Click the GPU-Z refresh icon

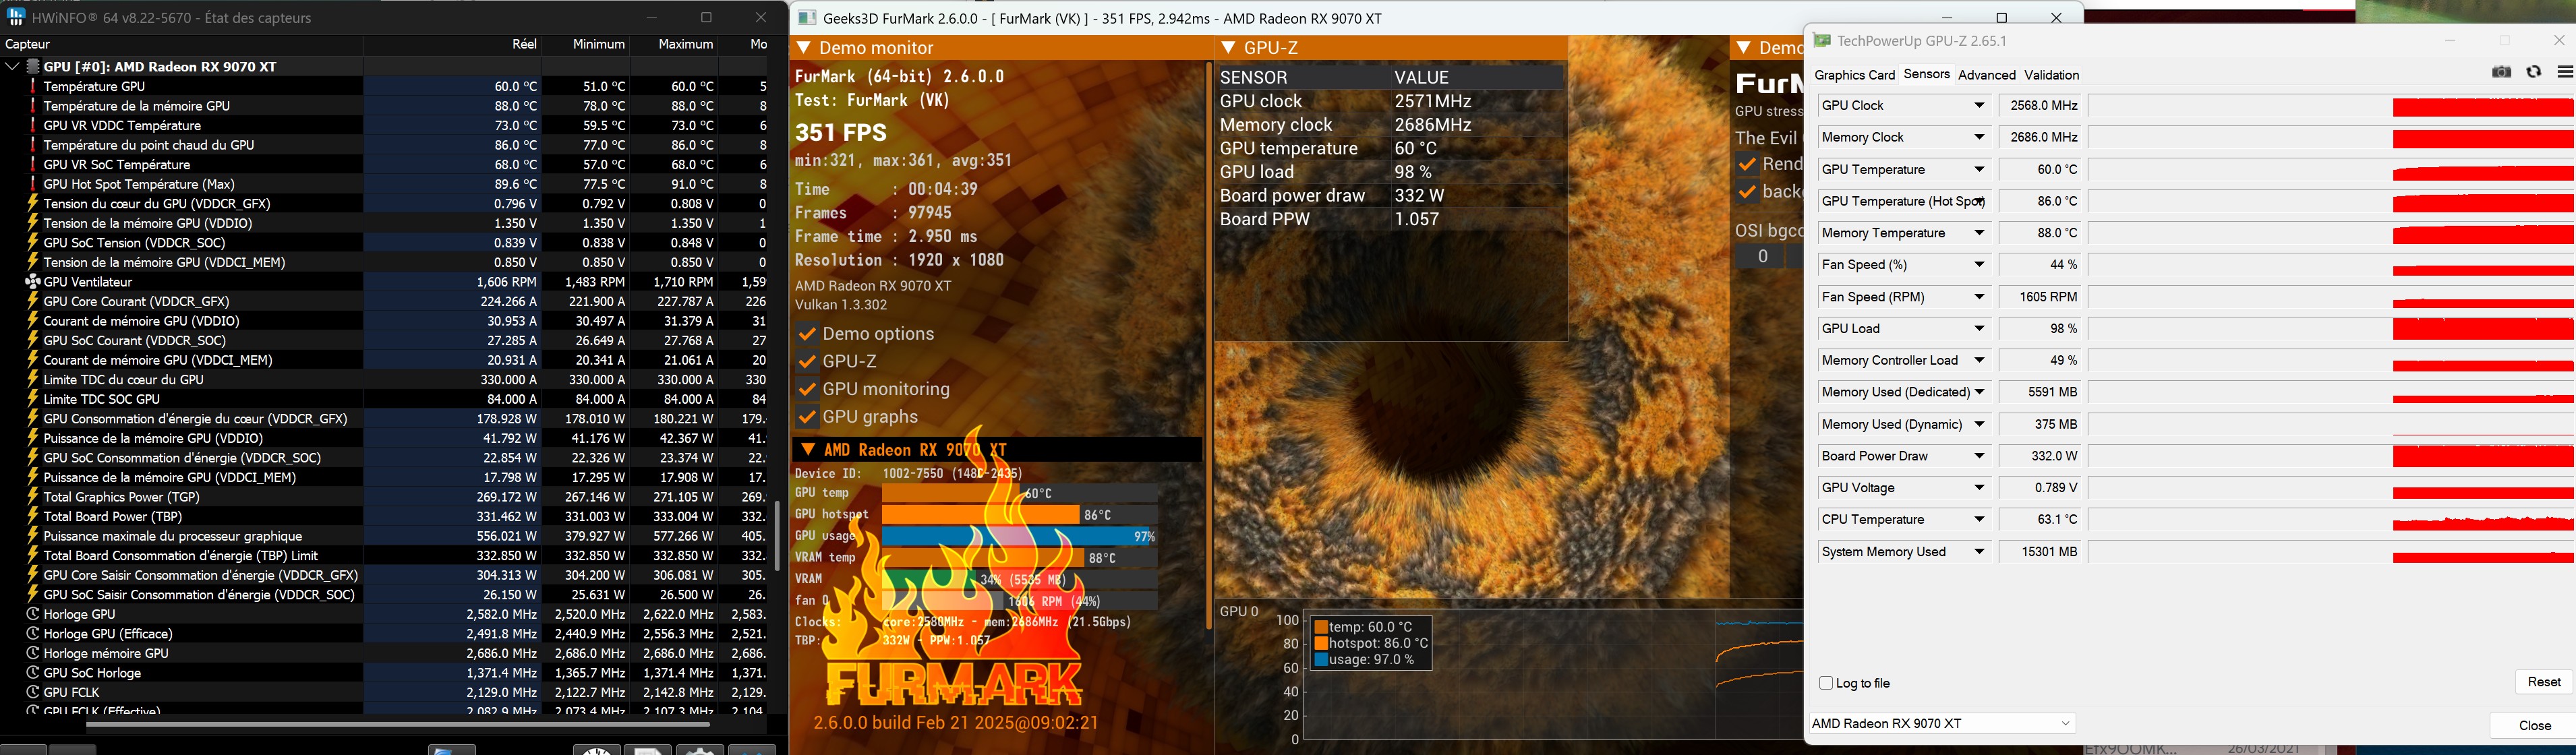[2534, 73]
